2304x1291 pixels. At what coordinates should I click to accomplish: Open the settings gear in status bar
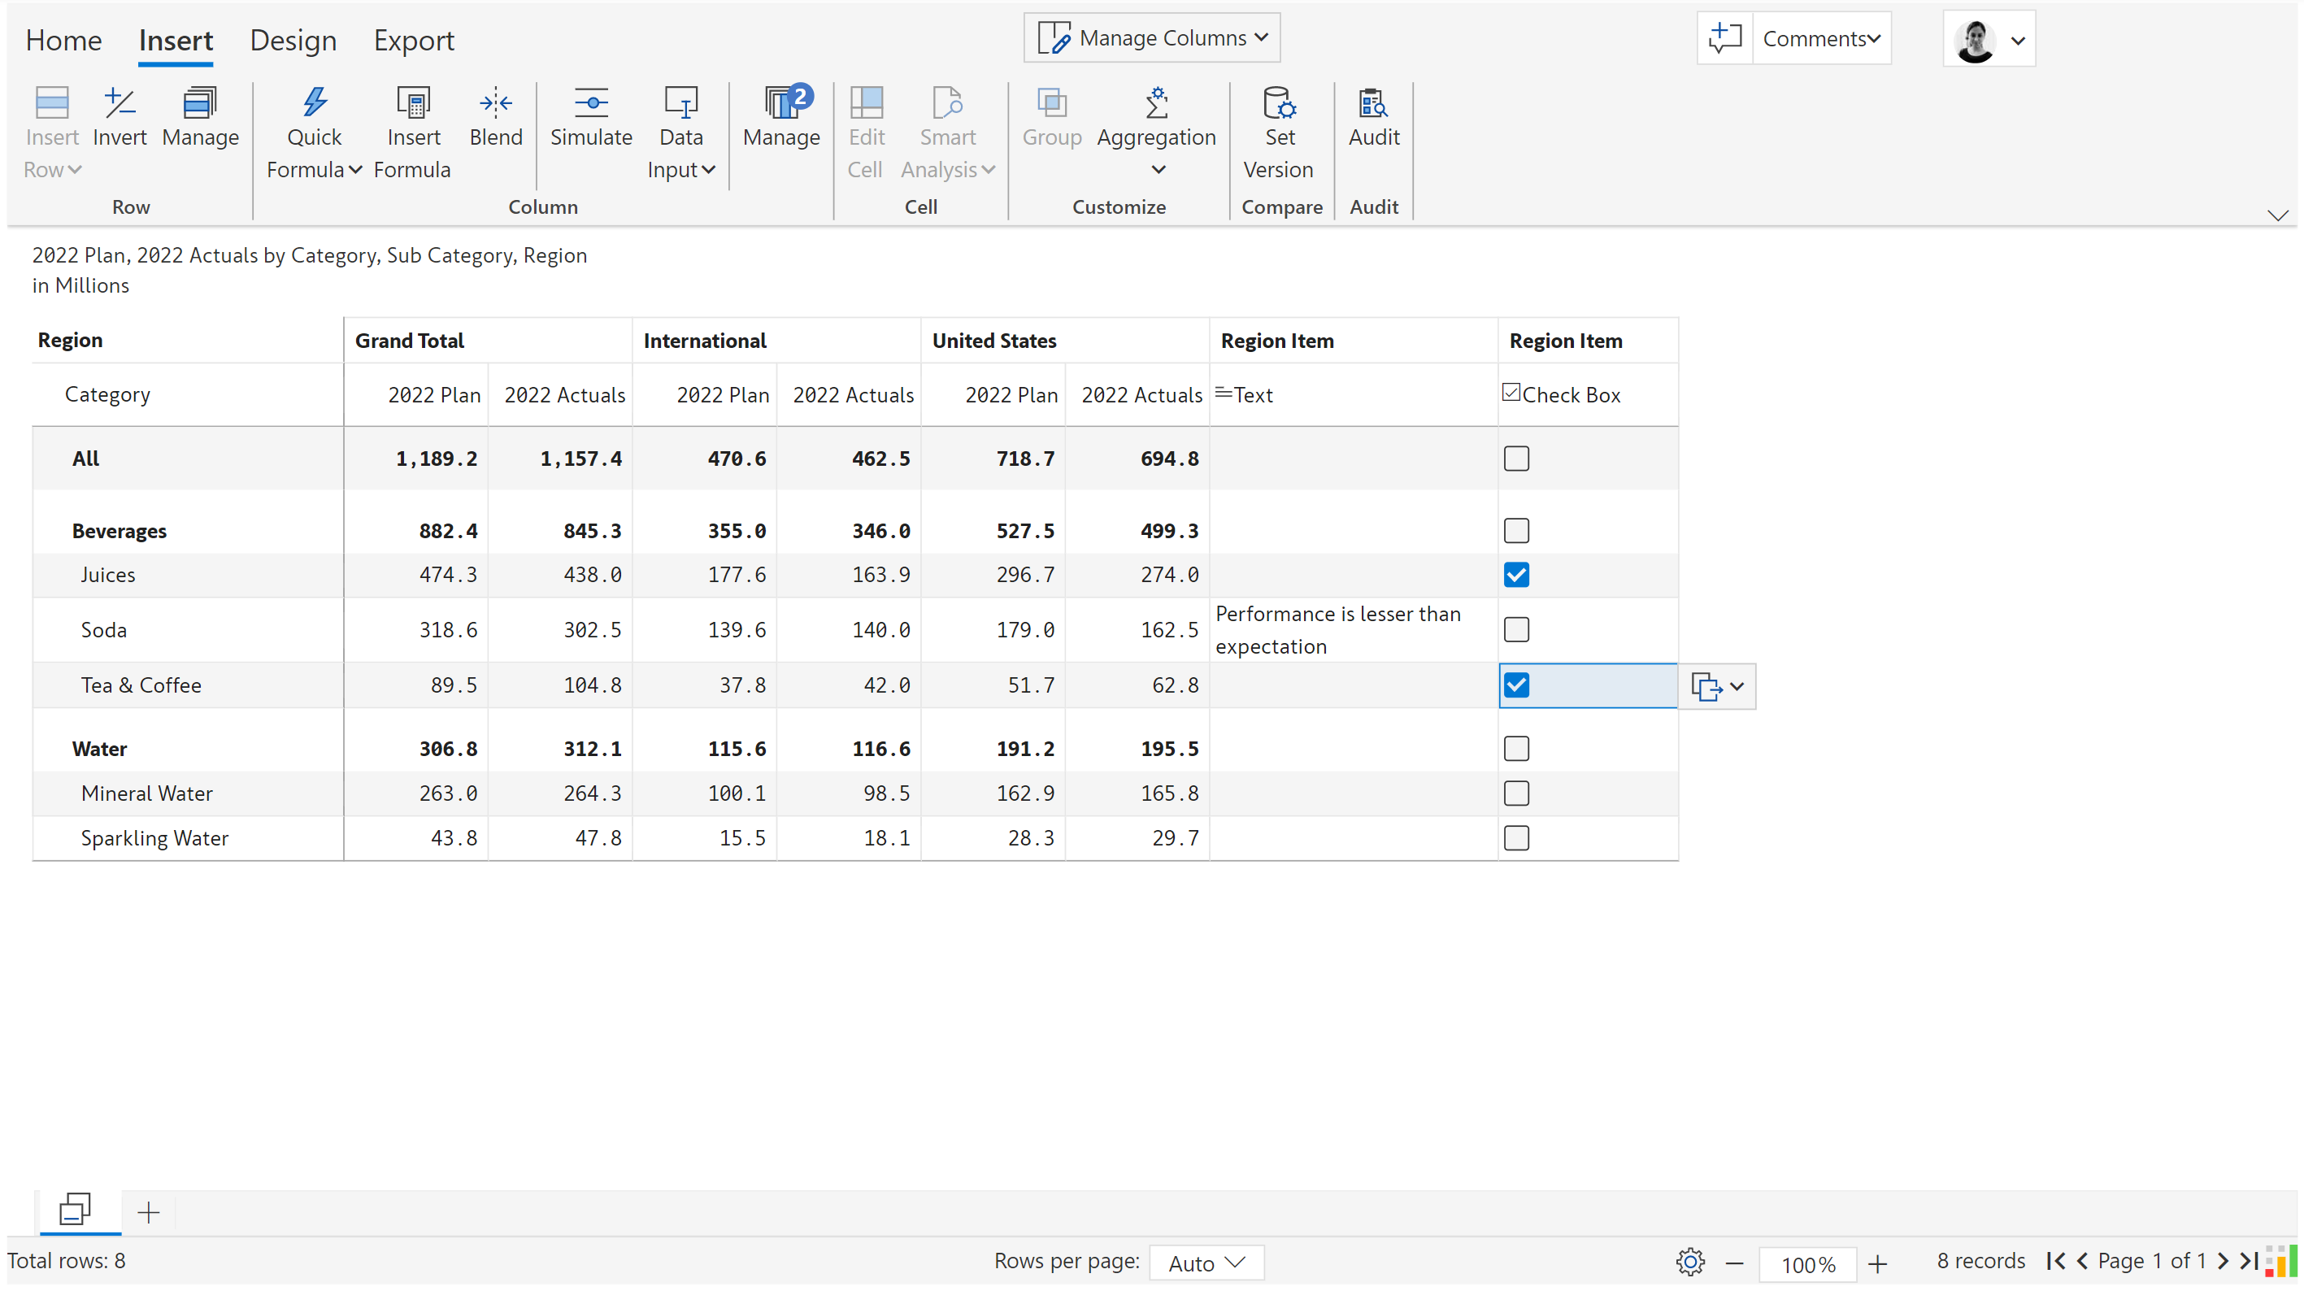(x=1689, y=1262)
